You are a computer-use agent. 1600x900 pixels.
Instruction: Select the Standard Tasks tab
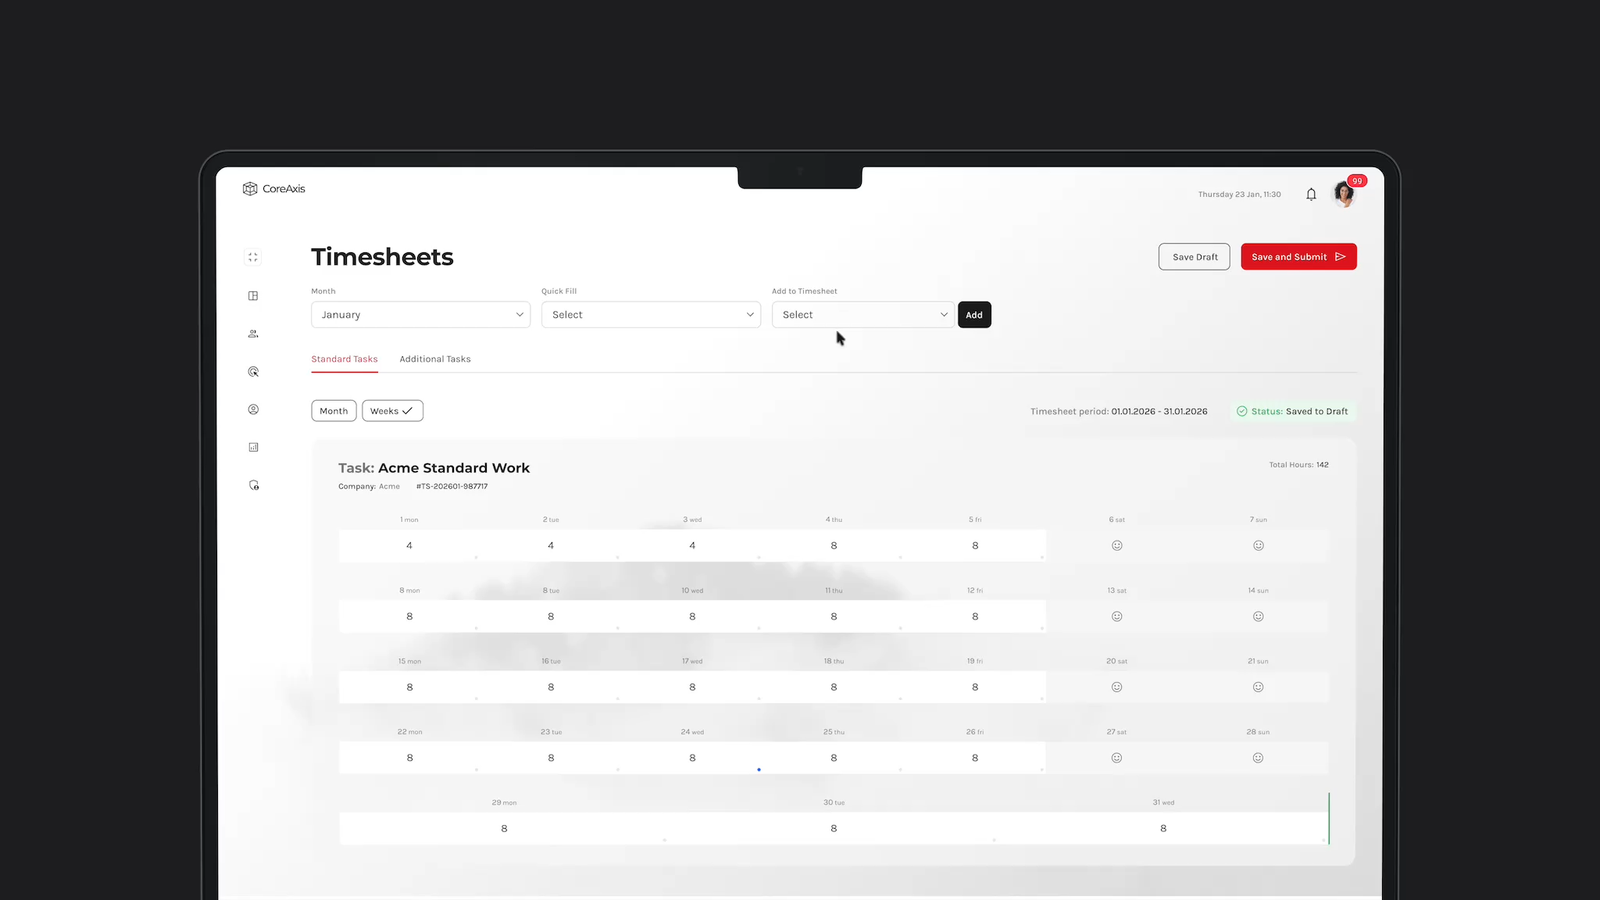[x=344, y=359]
